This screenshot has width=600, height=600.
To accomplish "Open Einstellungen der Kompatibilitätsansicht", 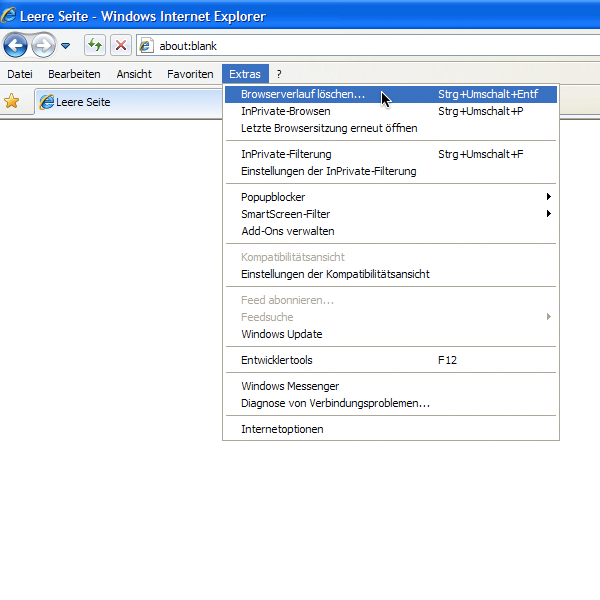I will (x=391, y=274).
